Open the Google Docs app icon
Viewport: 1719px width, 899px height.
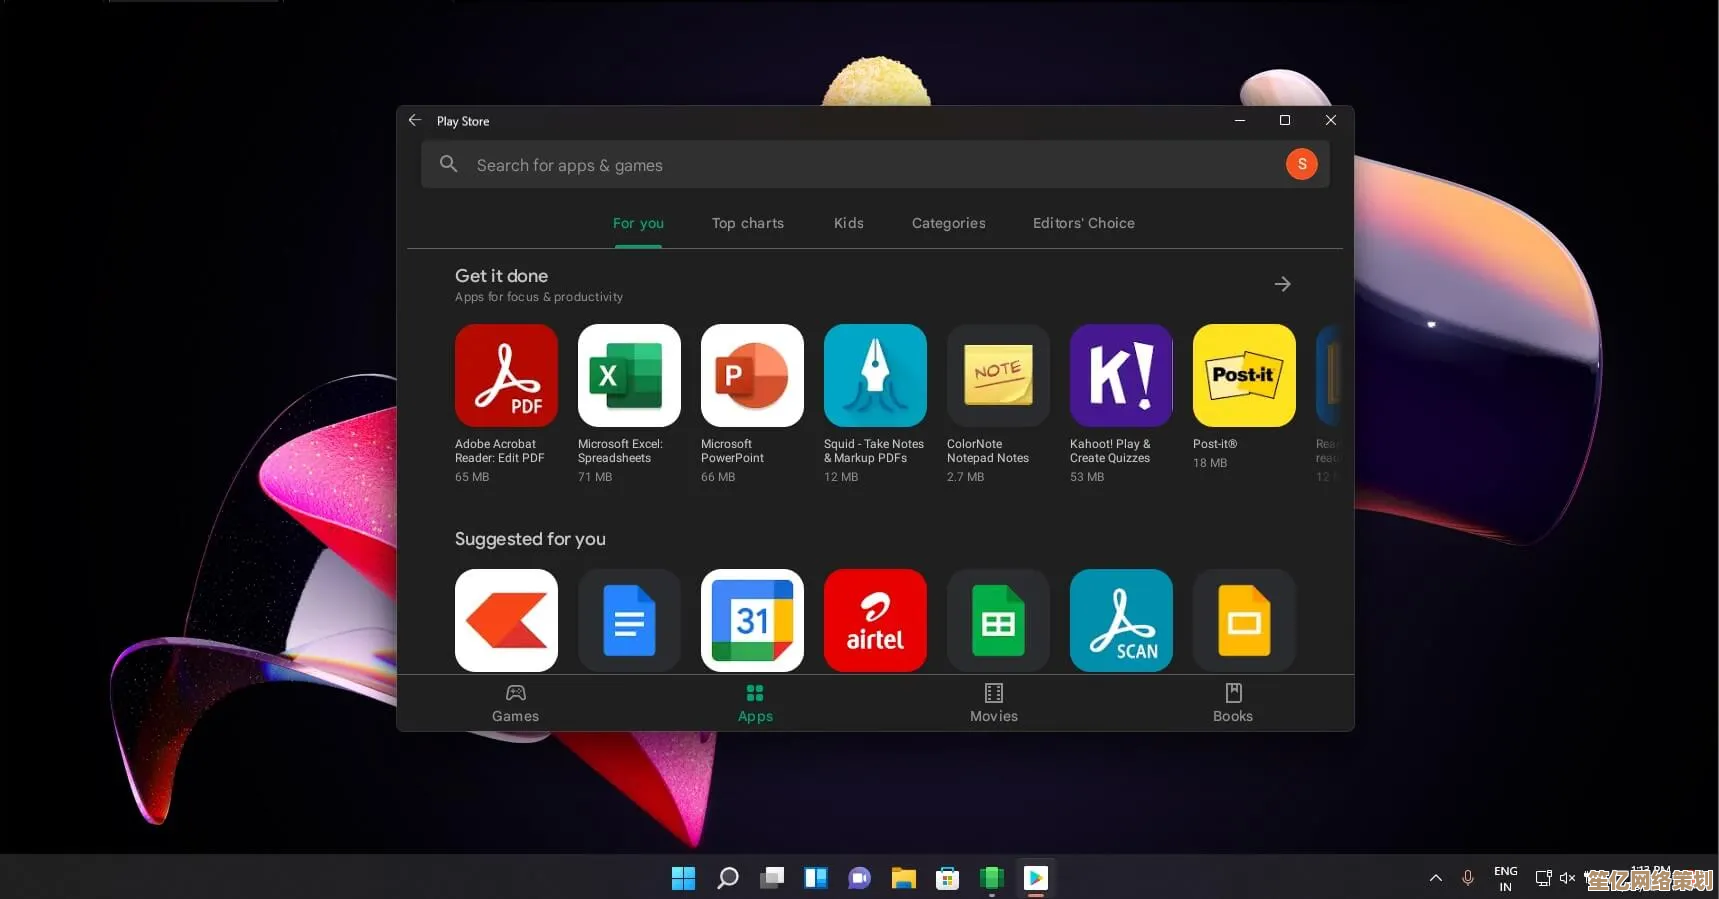(629, 620)
